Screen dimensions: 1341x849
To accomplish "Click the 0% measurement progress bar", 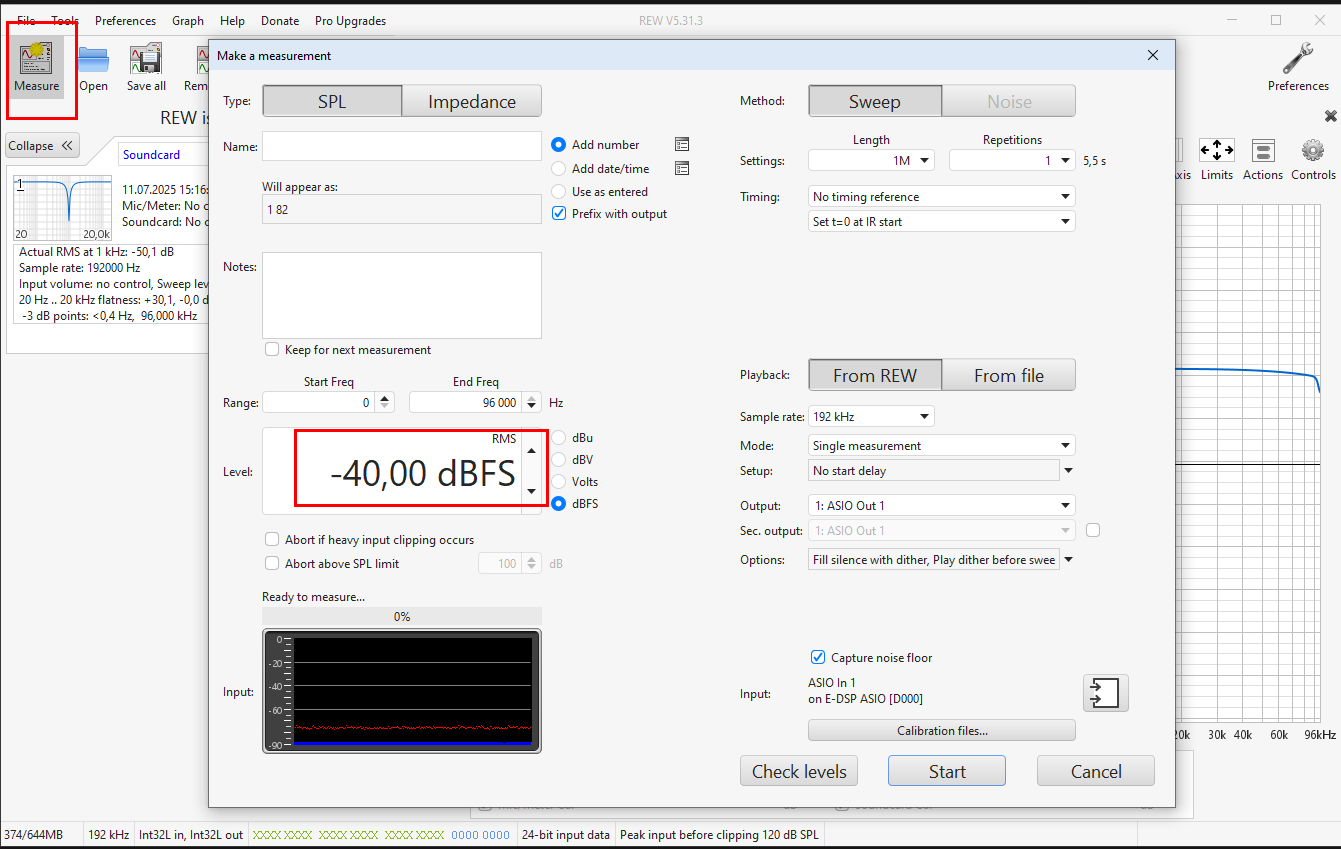I will click(x=402, y=617).
